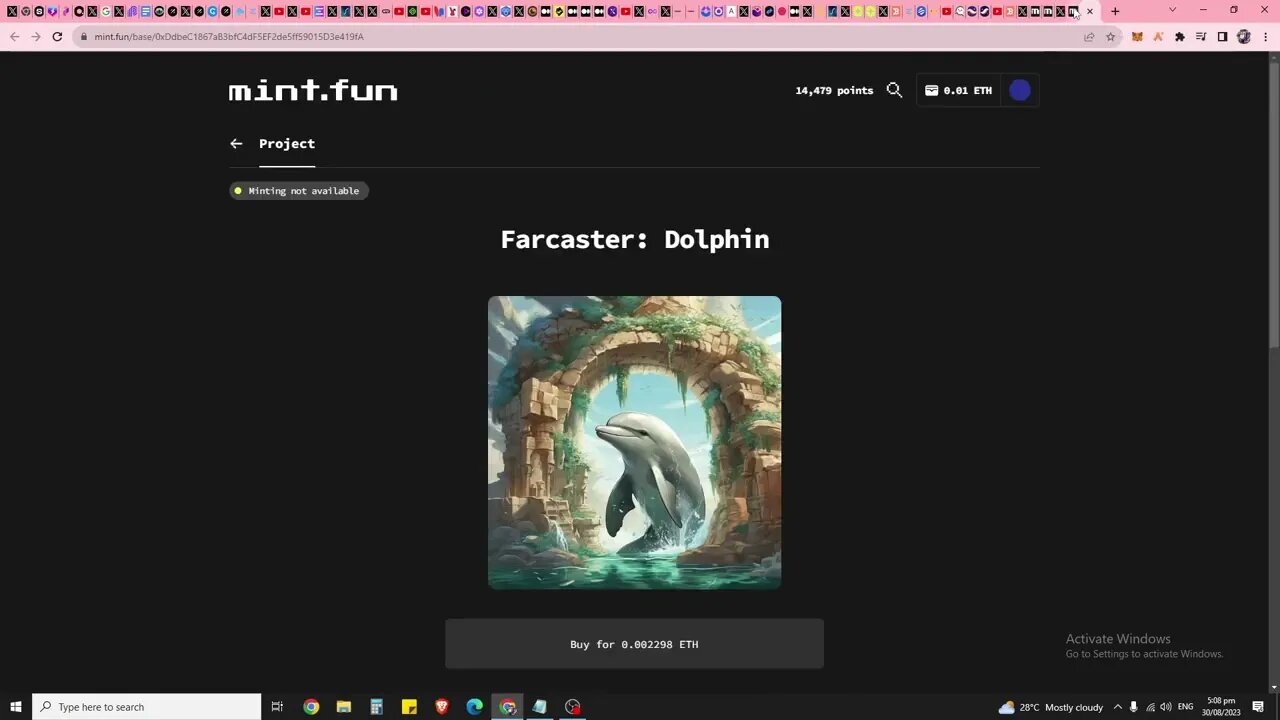Open the dolphin NFT artwork image

(634, 442)
